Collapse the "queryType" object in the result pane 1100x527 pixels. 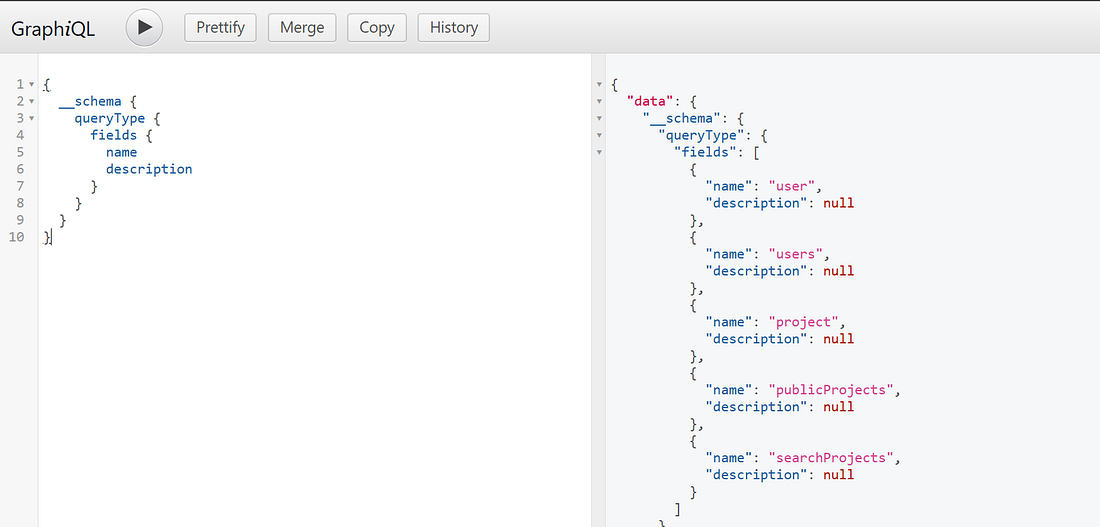tap(598, 135)
